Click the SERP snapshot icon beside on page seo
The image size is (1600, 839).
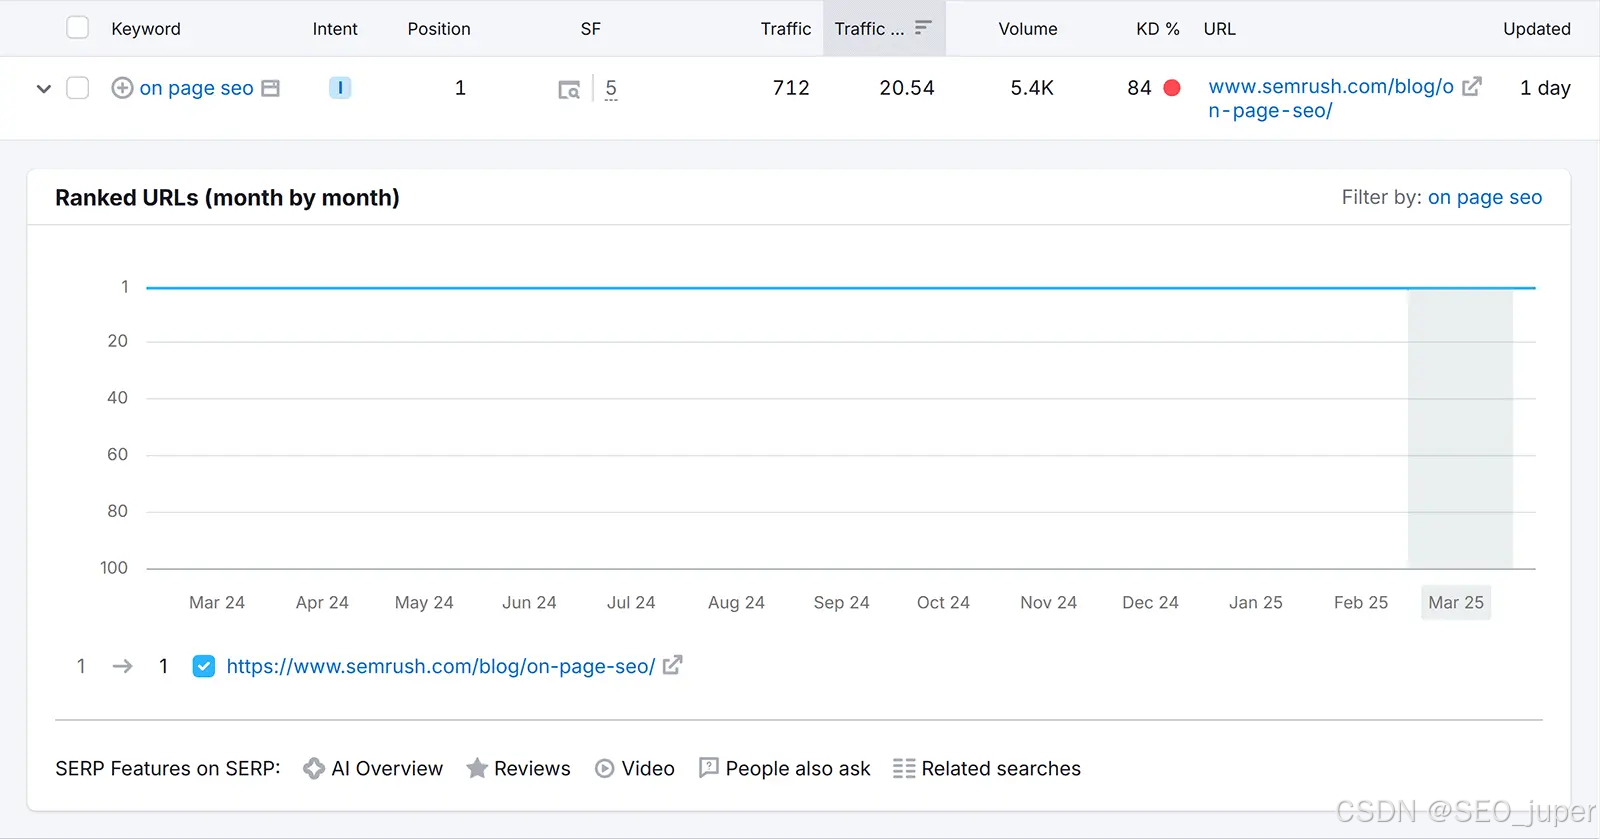pyautogui.click(x=270, y=88)
